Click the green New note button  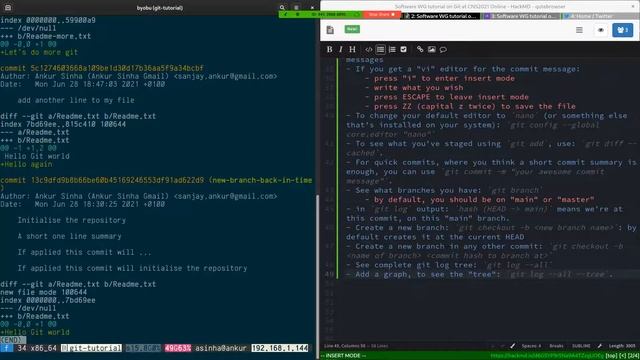click(x=352, y=29)
